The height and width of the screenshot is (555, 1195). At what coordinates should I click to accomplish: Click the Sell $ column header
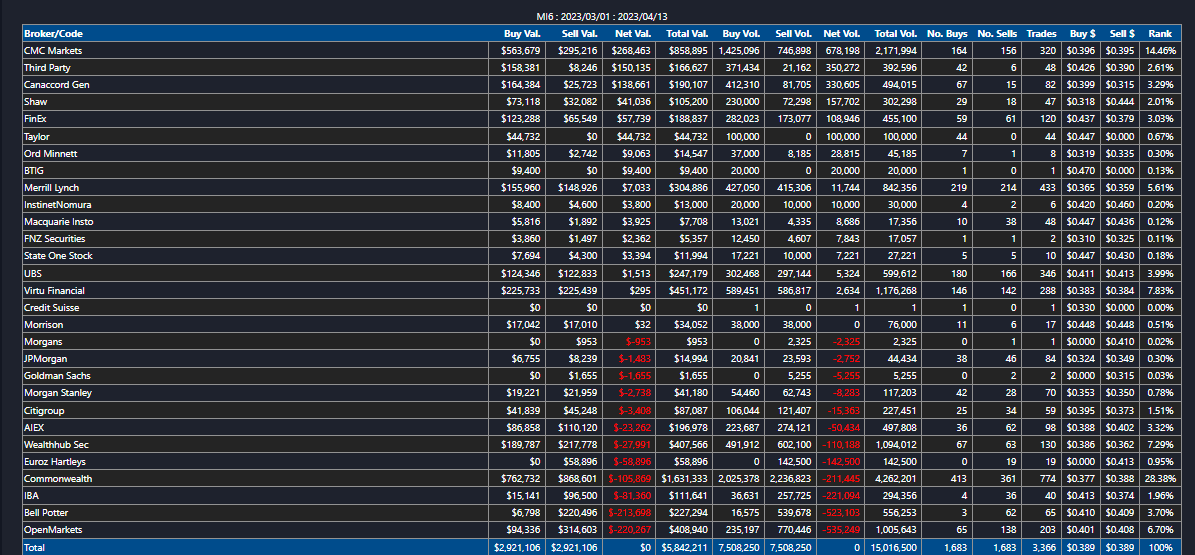[x=1122, y=34]
